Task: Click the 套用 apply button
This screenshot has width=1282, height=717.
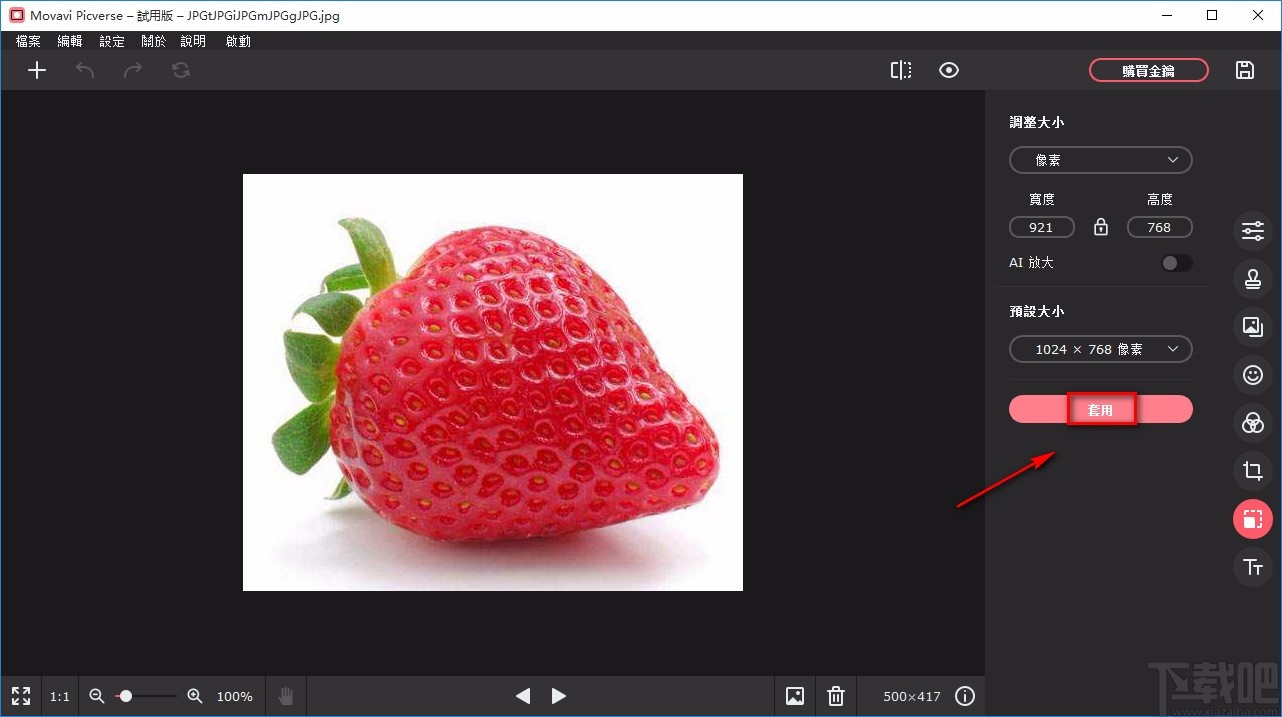Action: [1100, 409]
